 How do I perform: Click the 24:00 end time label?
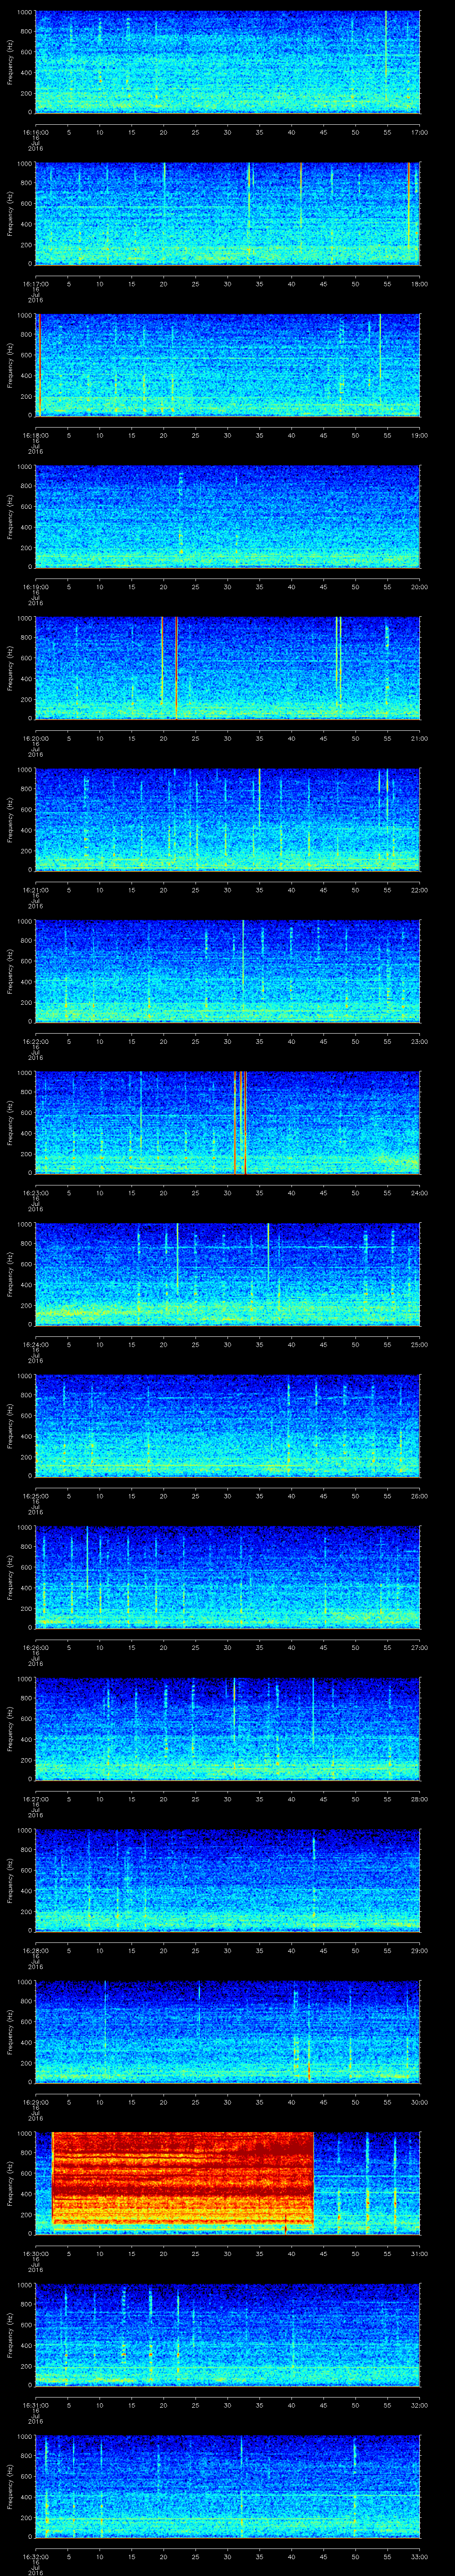tap(420, 1194)
